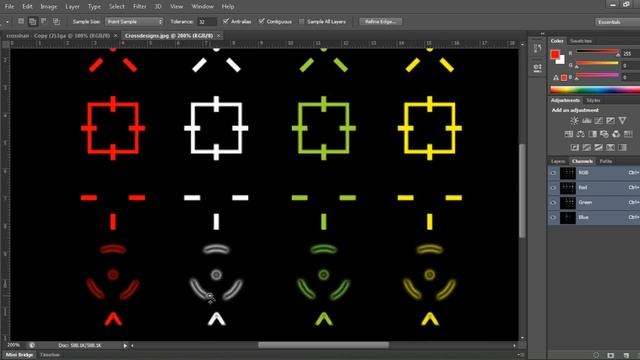This screenshot has height=360, width=640.
Task: Add an Invert adjustment
Action: click(x=575, y=147)
